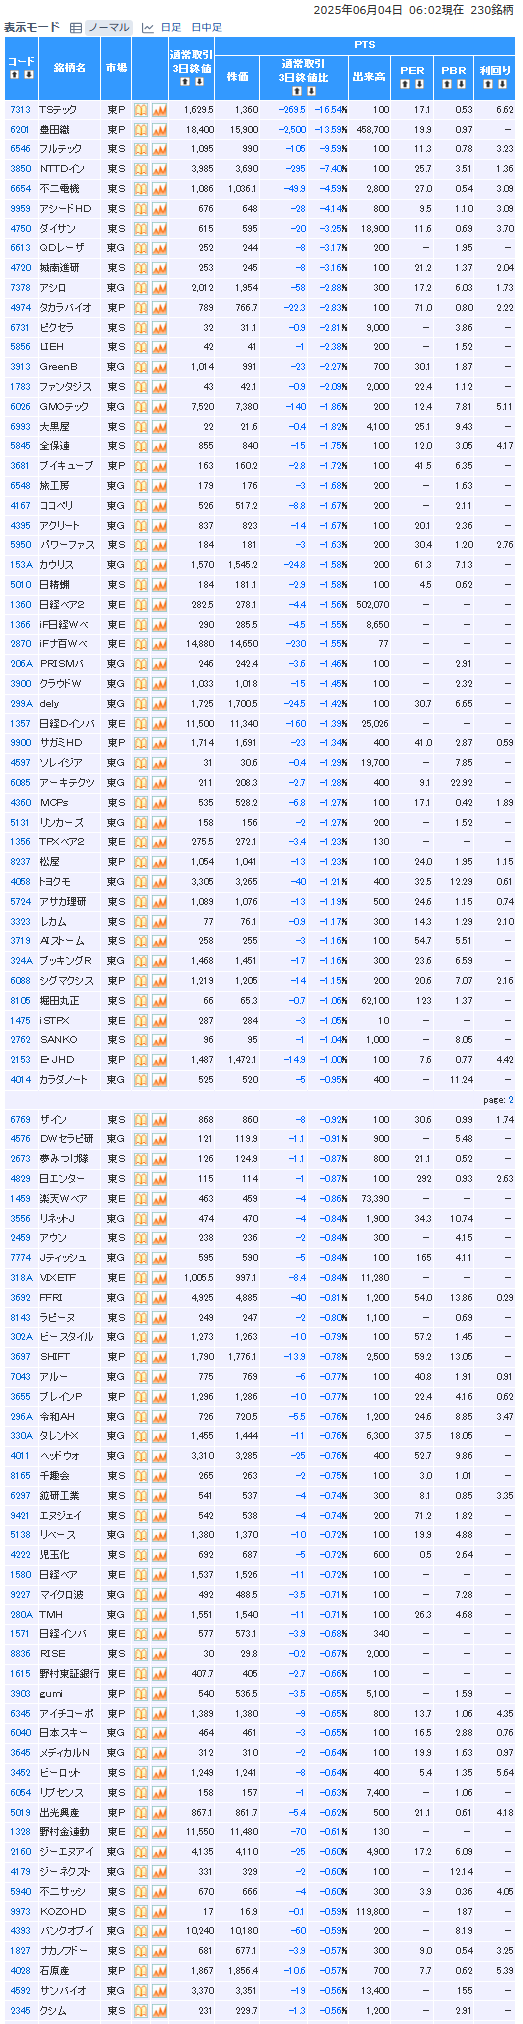The height and width of the screenshot is (2024, 523).
Task: Click the 銘柄名 column header
Action: point(69,68)
